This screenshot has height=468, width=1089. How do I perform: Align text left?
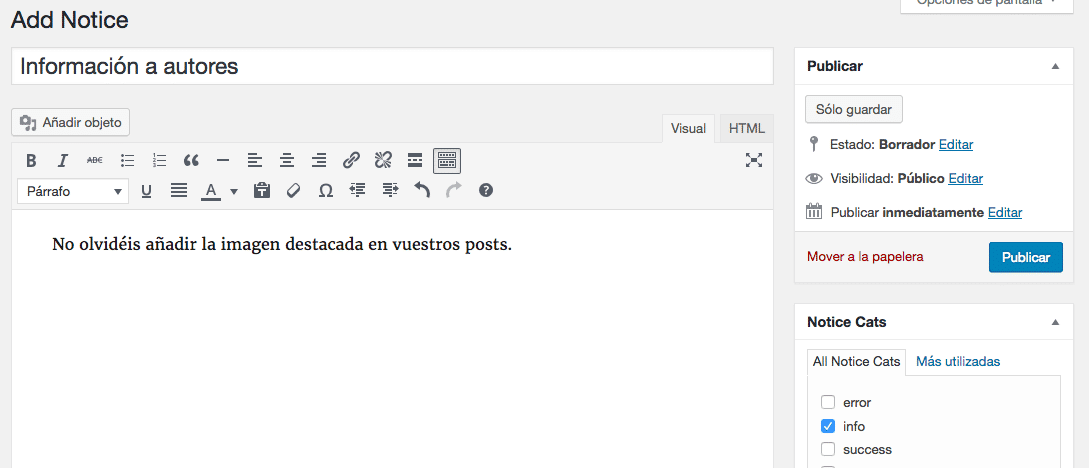click(255, 161)
